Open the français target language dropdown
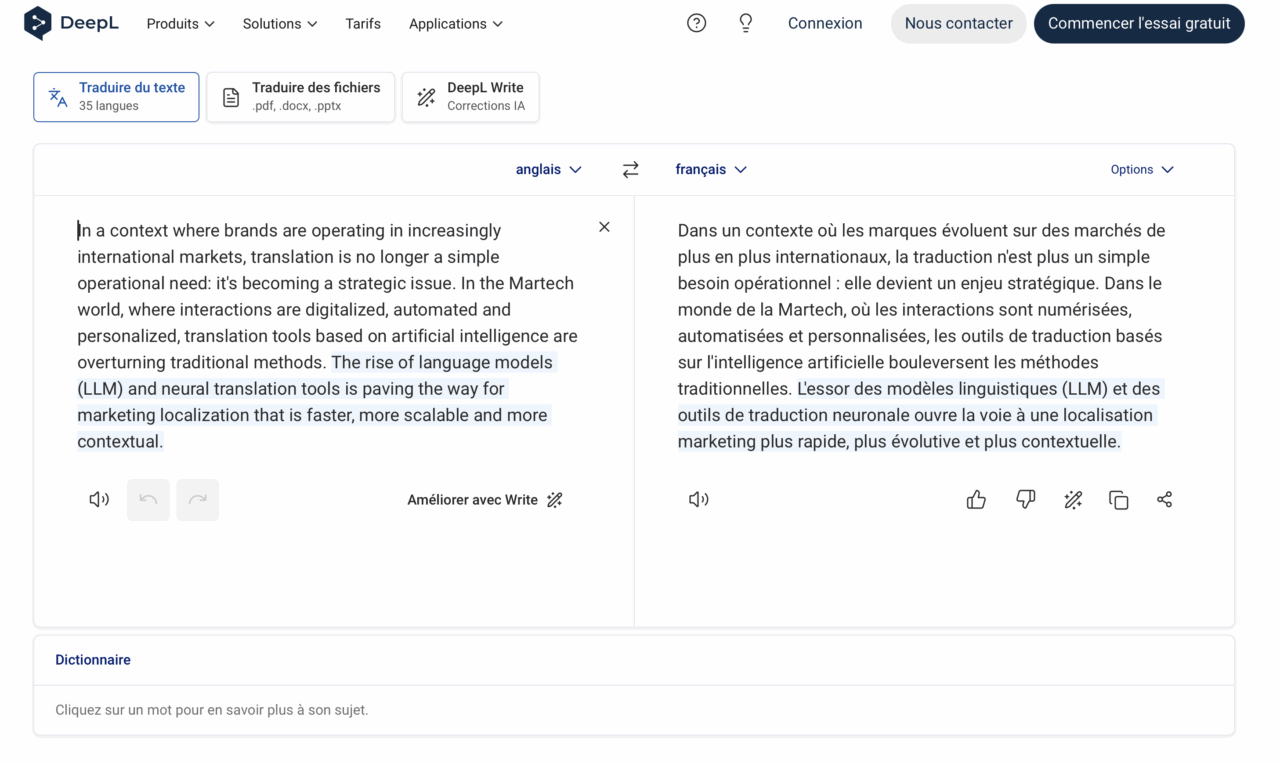Screen dimensions: 1280x763 (x=711, y=170)
